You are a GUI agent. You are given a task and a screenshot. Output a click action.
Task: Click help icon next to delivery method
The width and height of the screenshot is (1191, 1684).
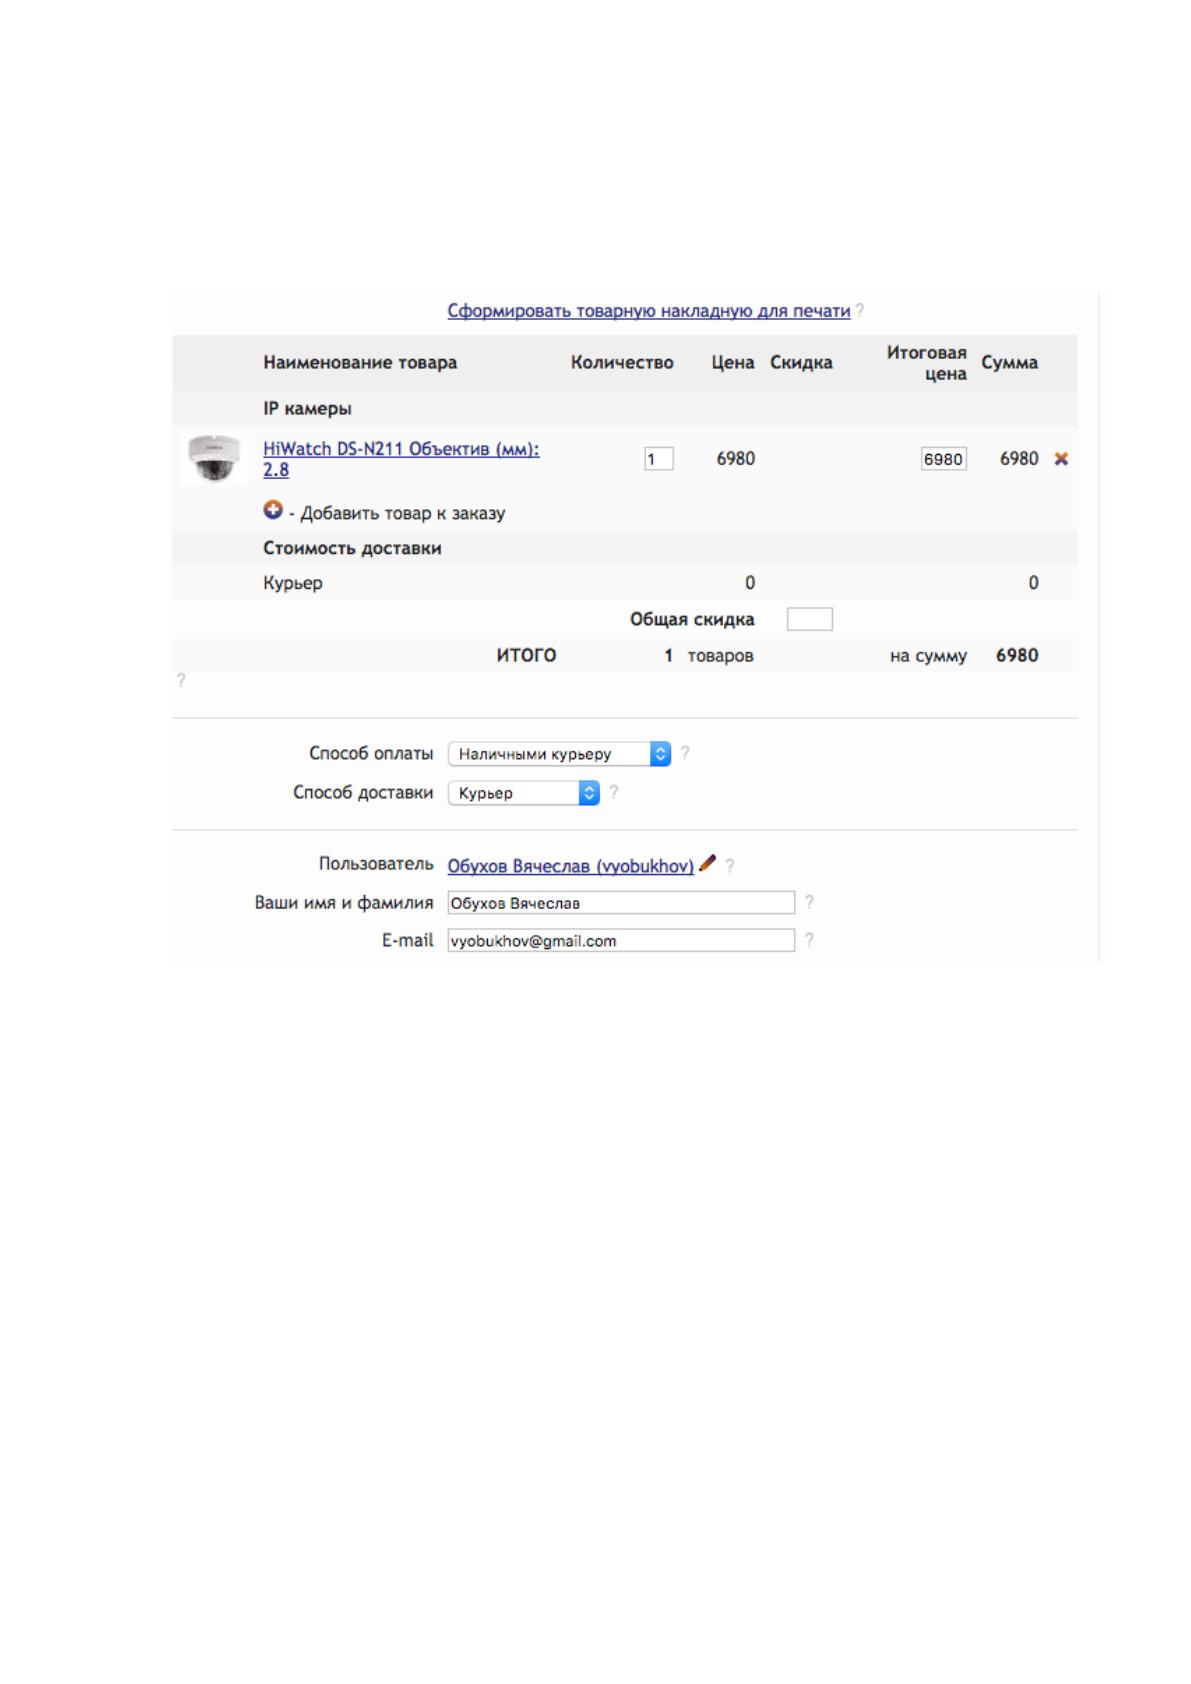click(614, 792)
